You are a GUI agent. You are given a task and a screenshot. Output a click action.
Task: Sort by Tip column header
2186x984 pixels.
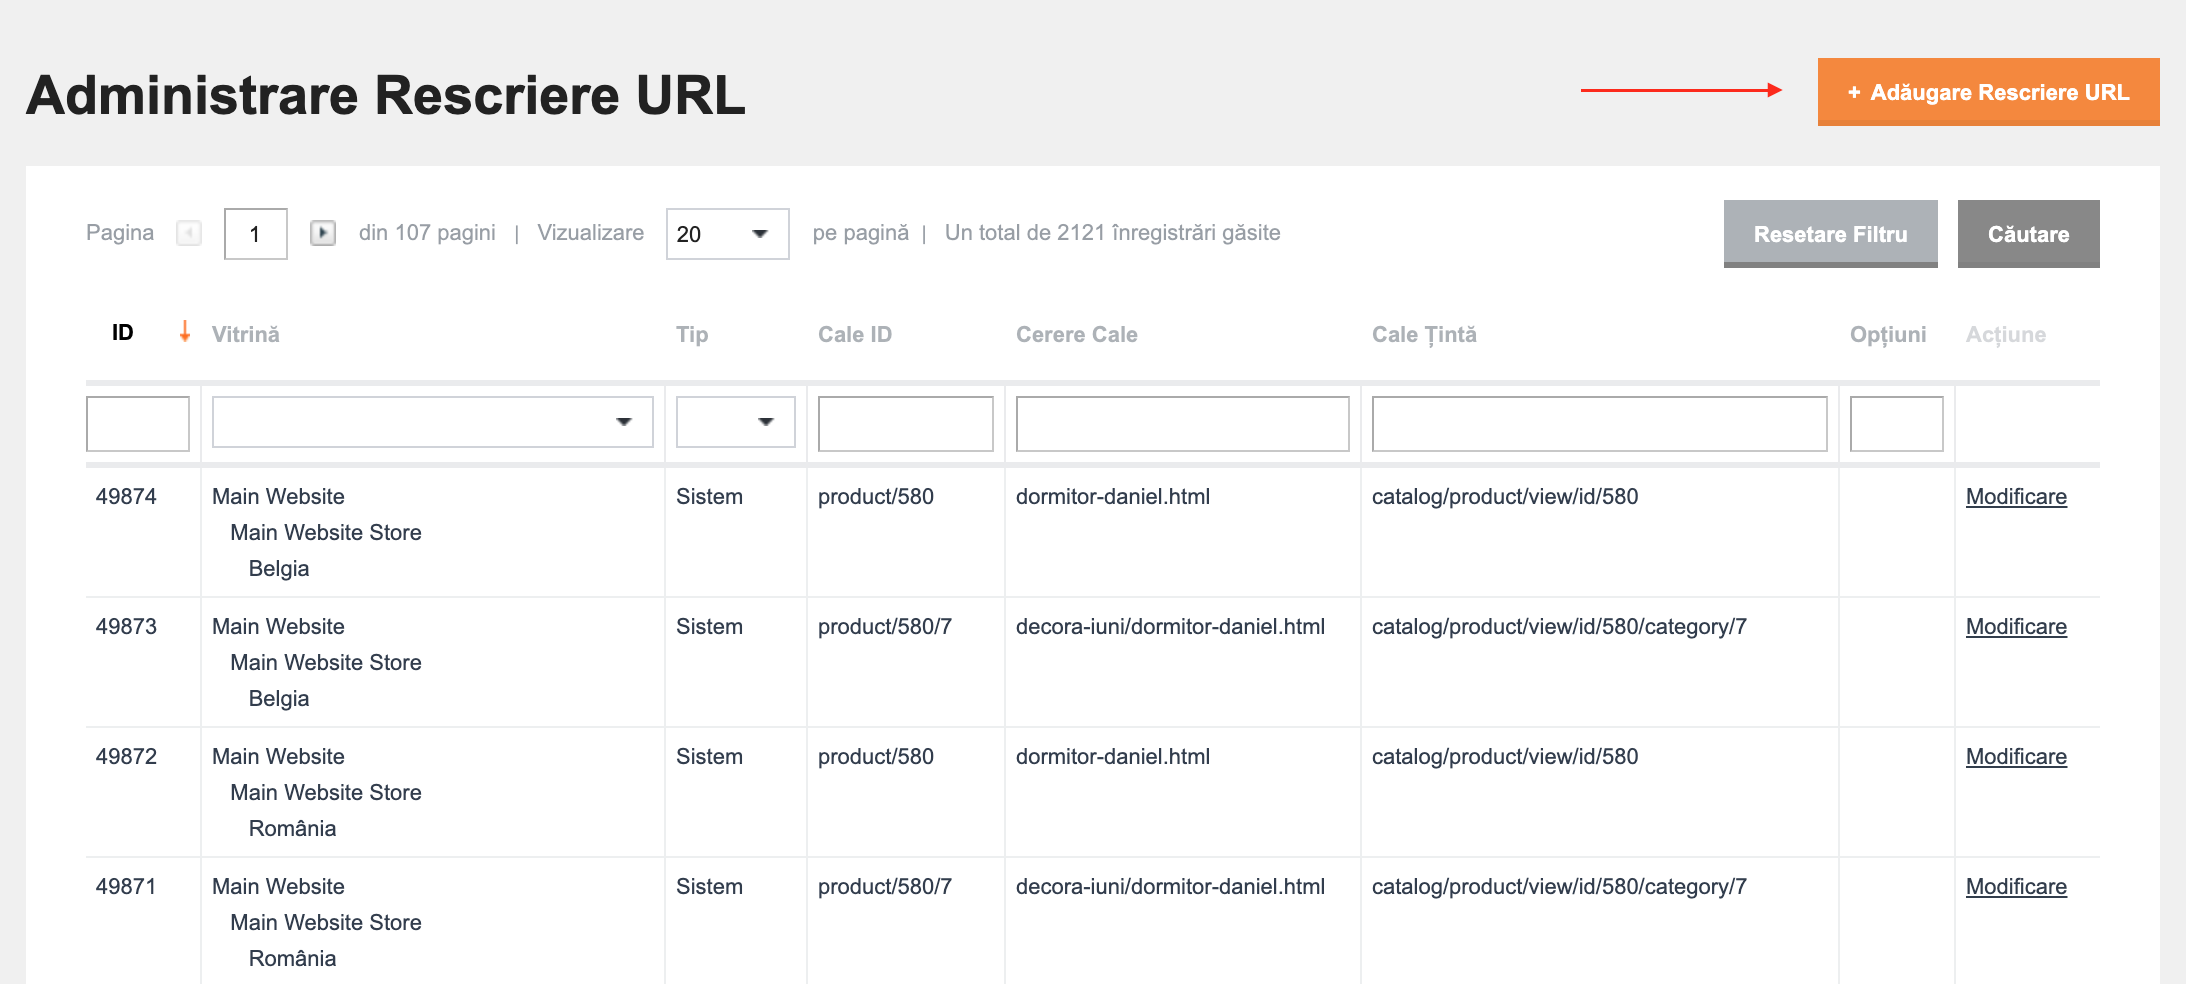(692, 334)
